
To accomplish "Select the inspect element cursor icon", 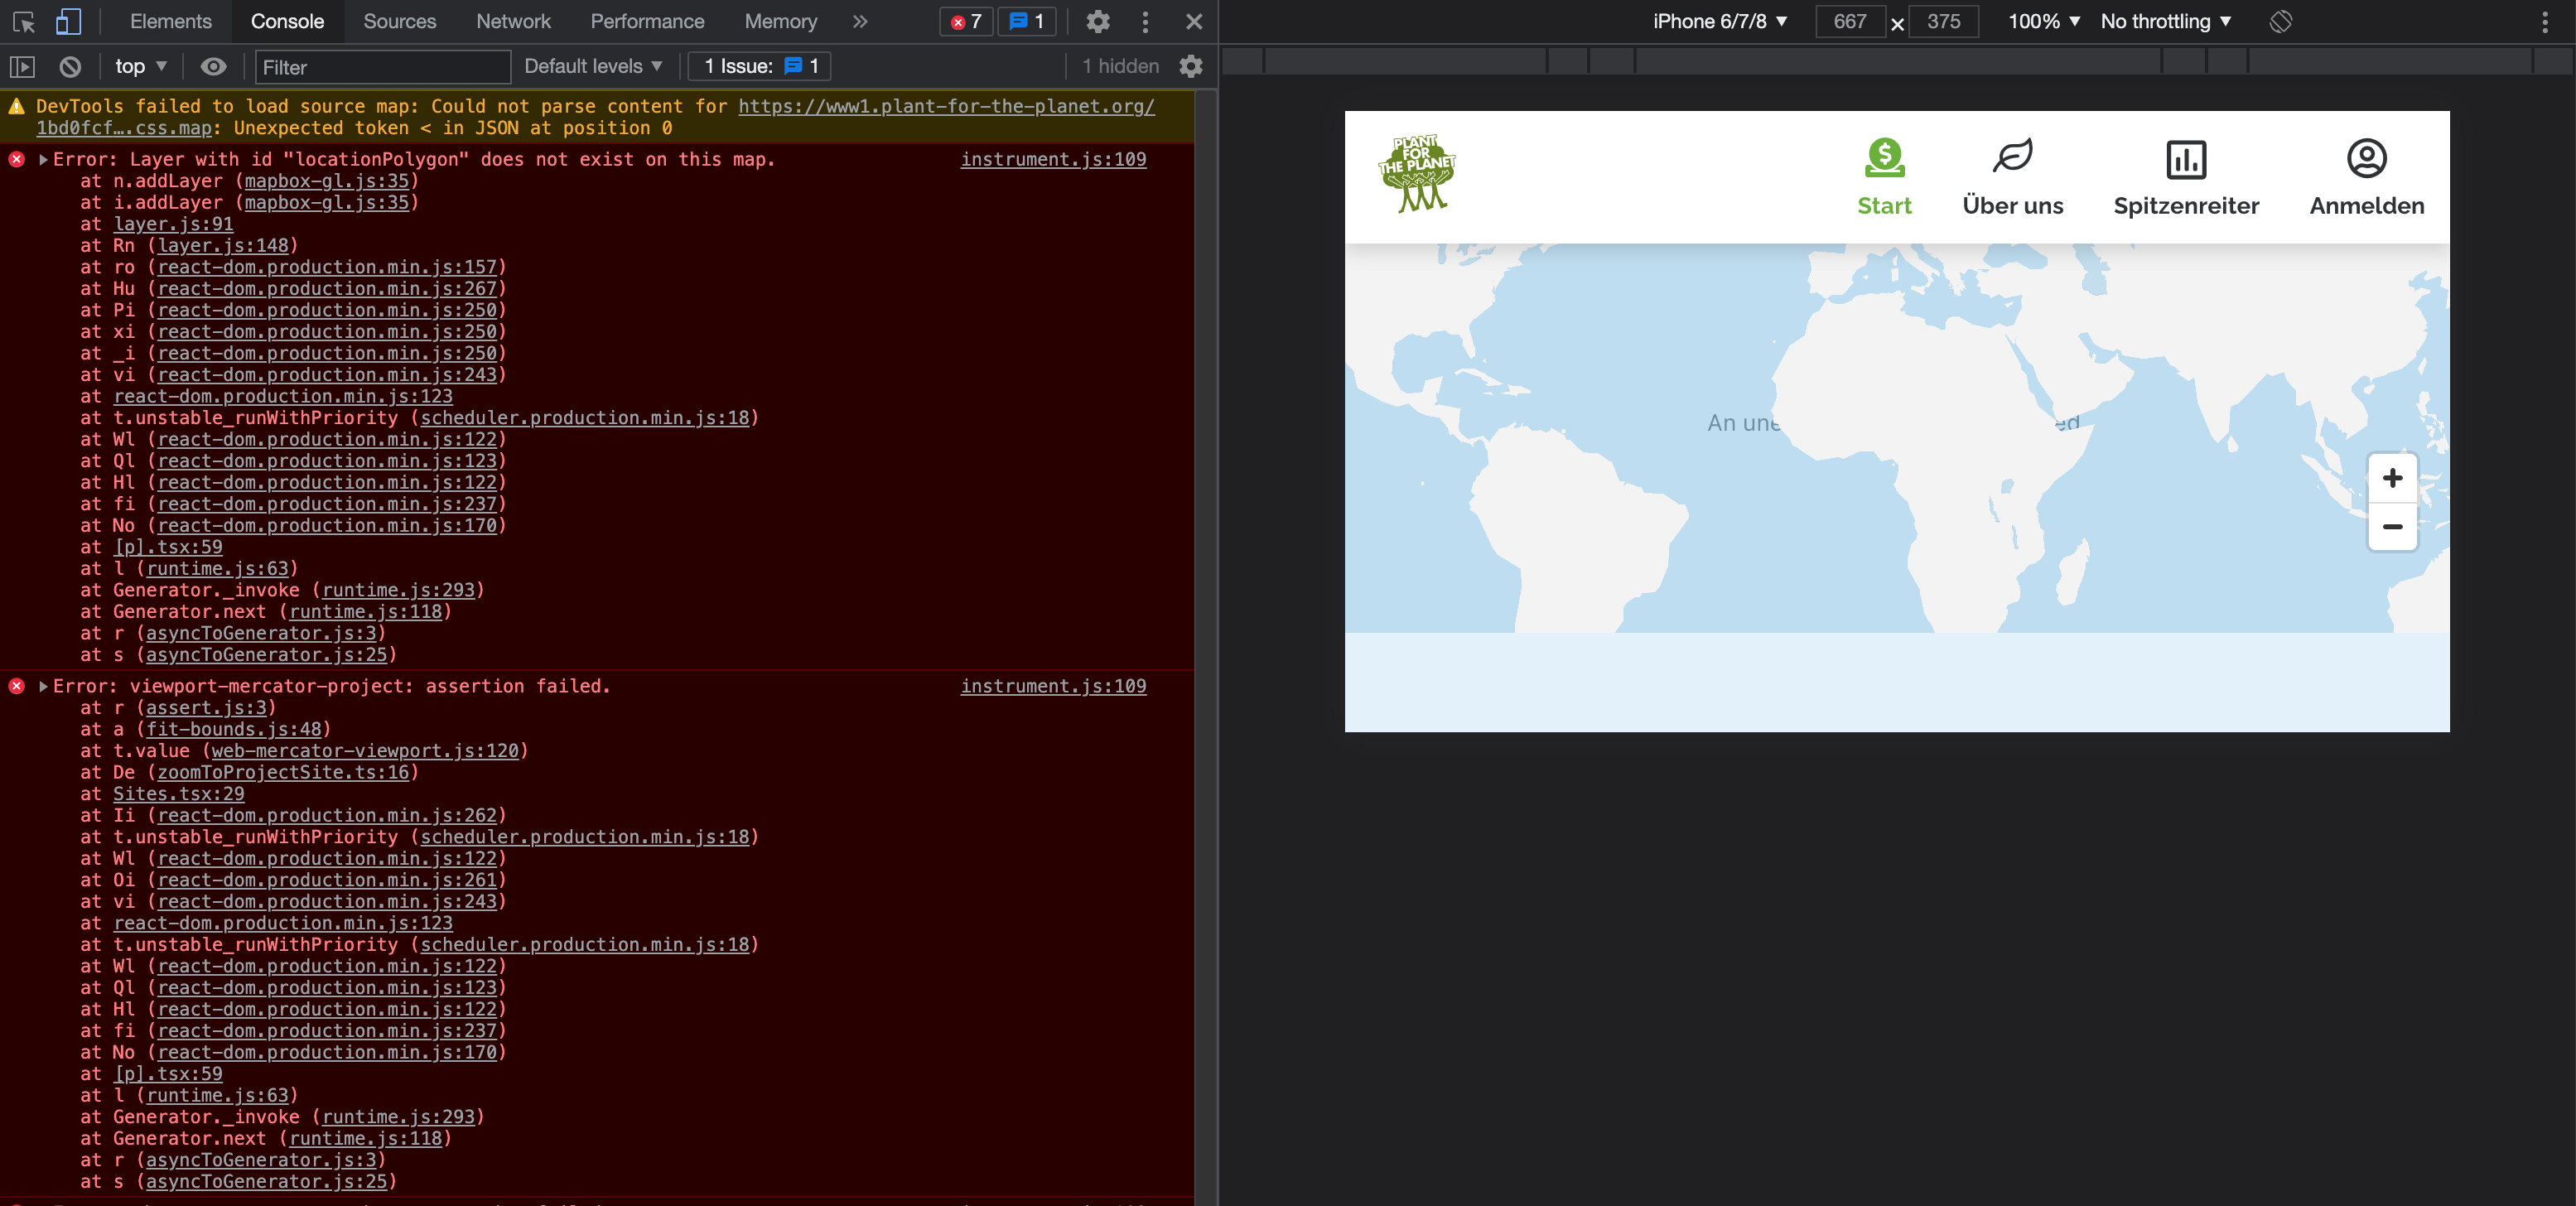I will (24, 21).
